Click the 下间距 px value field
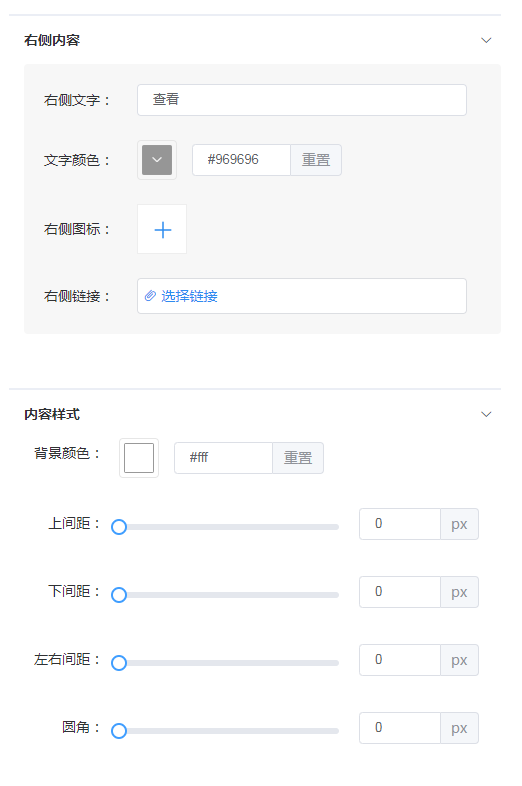 pyautogui.click(x=400, y=592)
